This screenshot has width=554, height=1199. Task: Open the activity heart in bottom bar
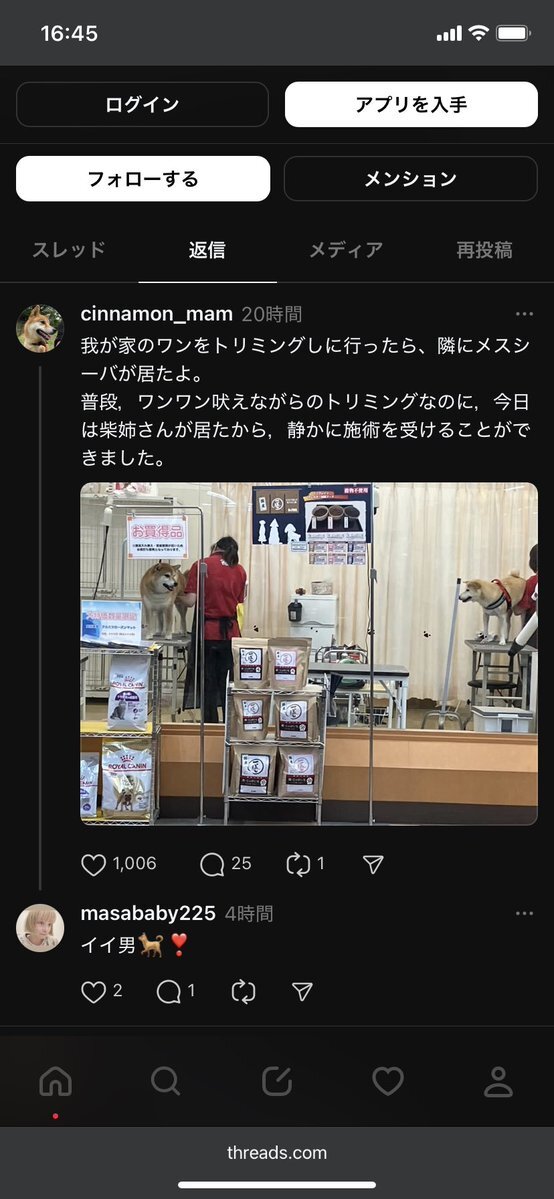point(387,1081)
